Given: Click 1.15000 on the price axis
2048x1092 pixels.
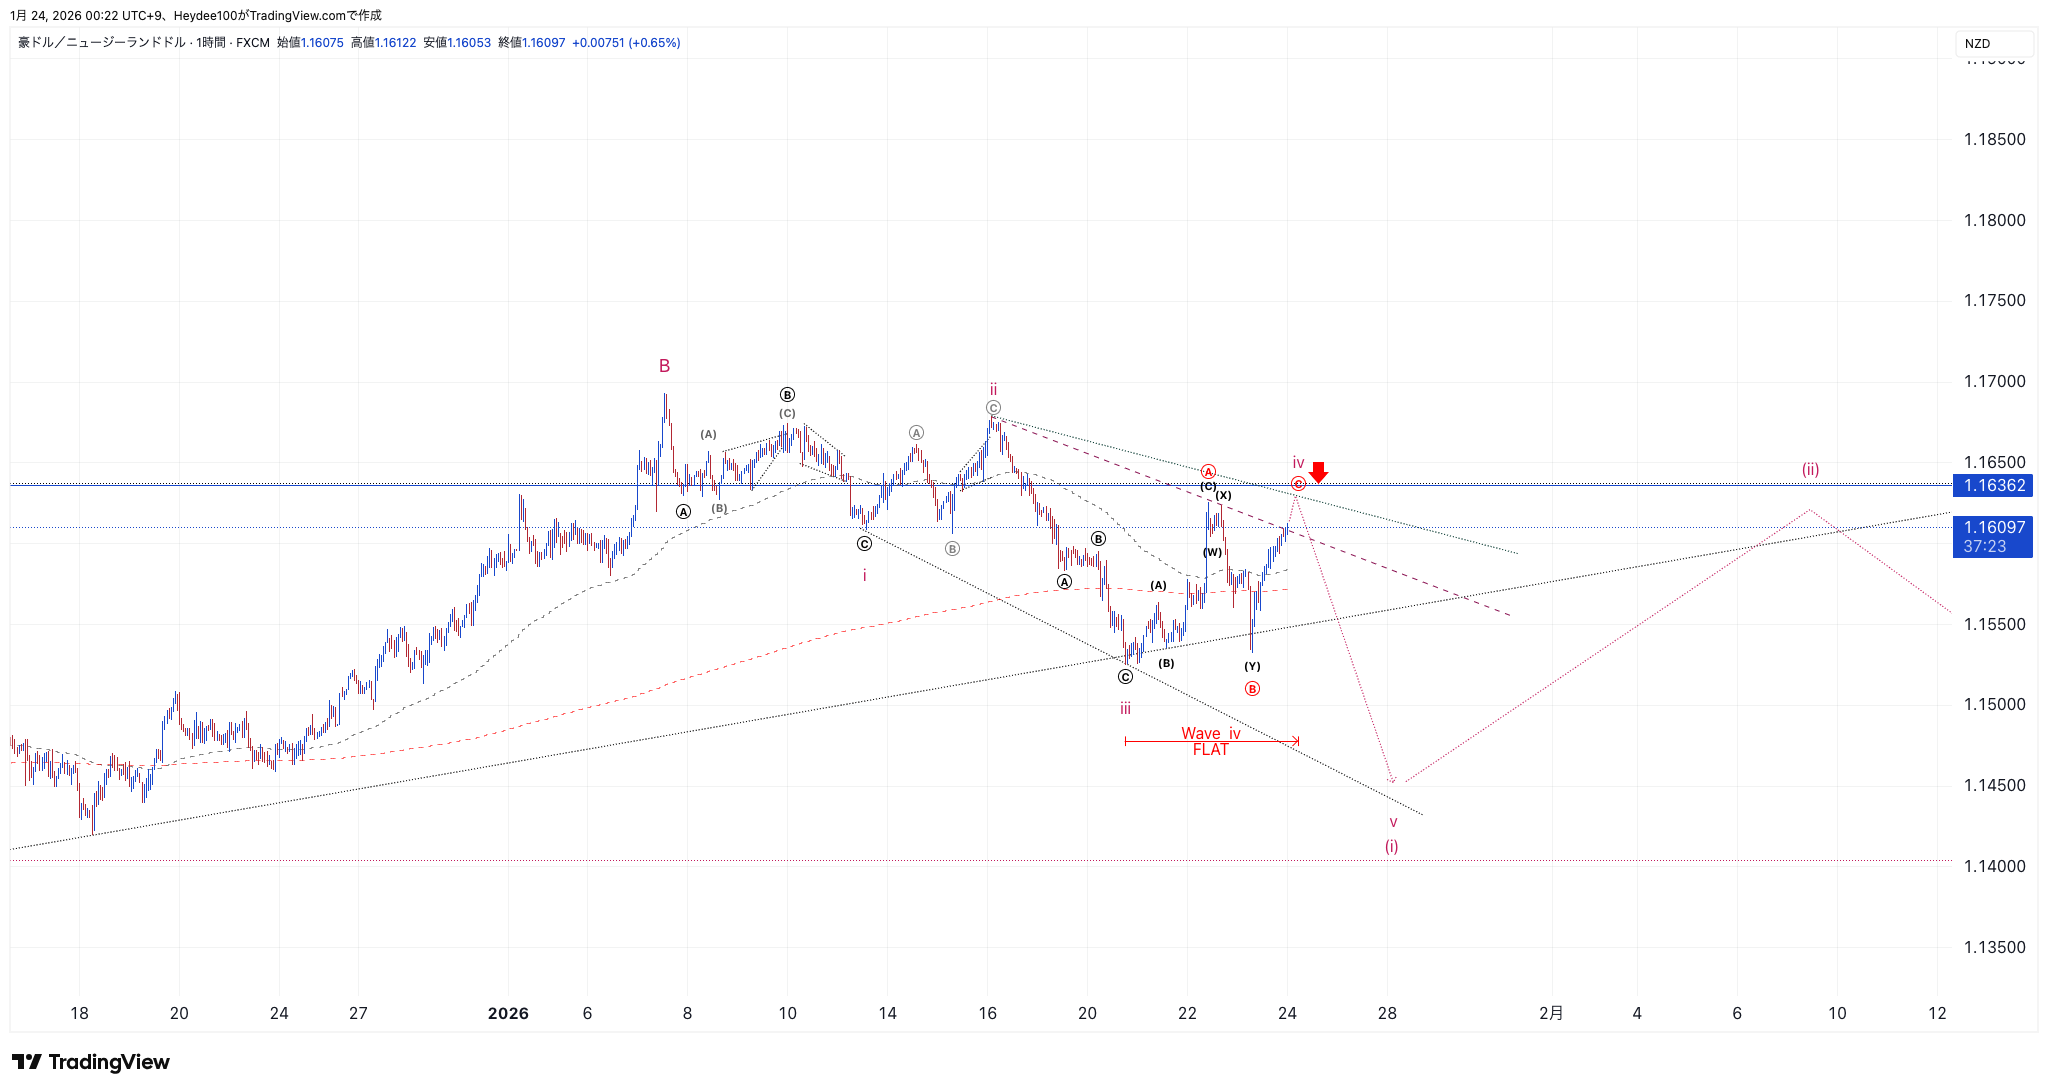Looking at the screenshot, I should coord(1994,704).
